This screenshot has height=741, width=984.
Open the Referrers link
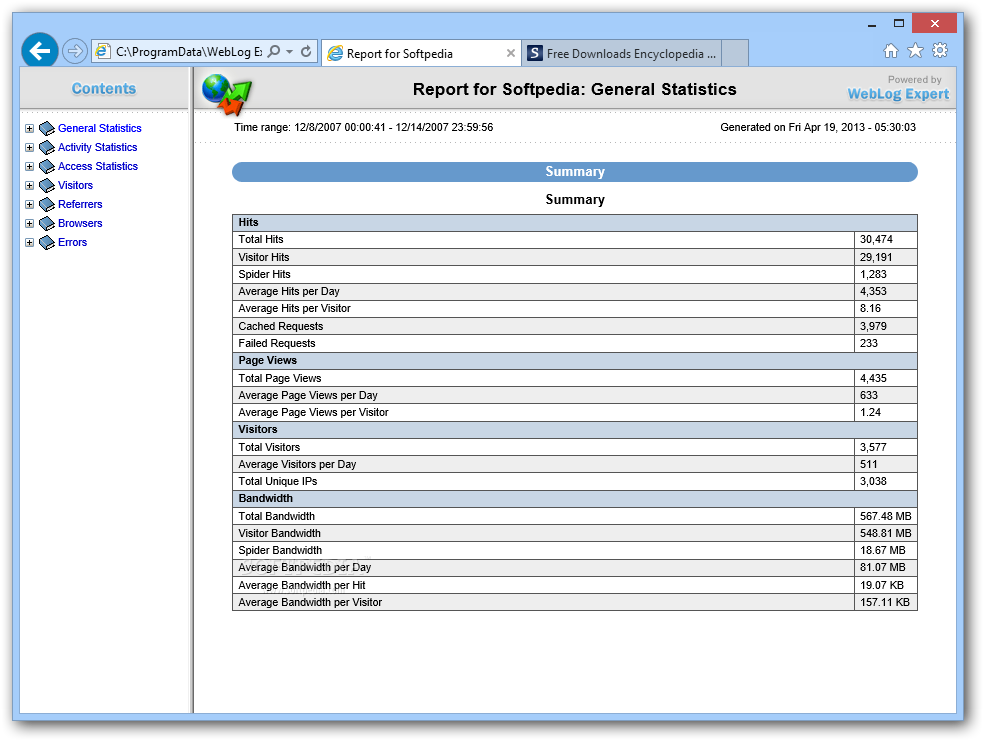80,204
